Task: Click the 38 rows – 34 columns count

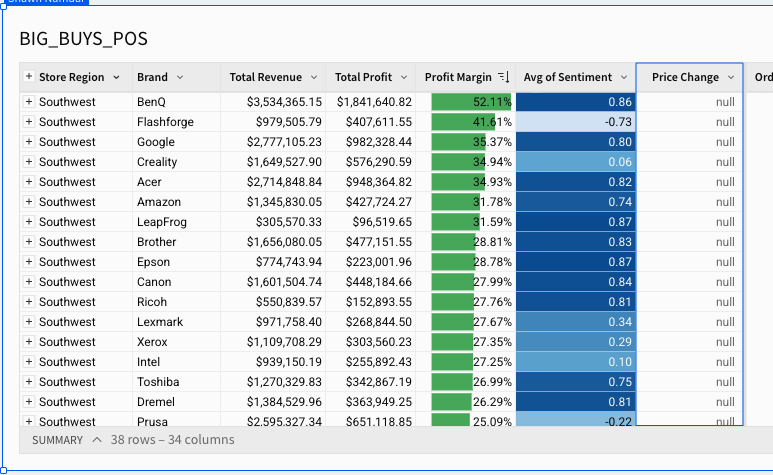Action: click(173, 440)
